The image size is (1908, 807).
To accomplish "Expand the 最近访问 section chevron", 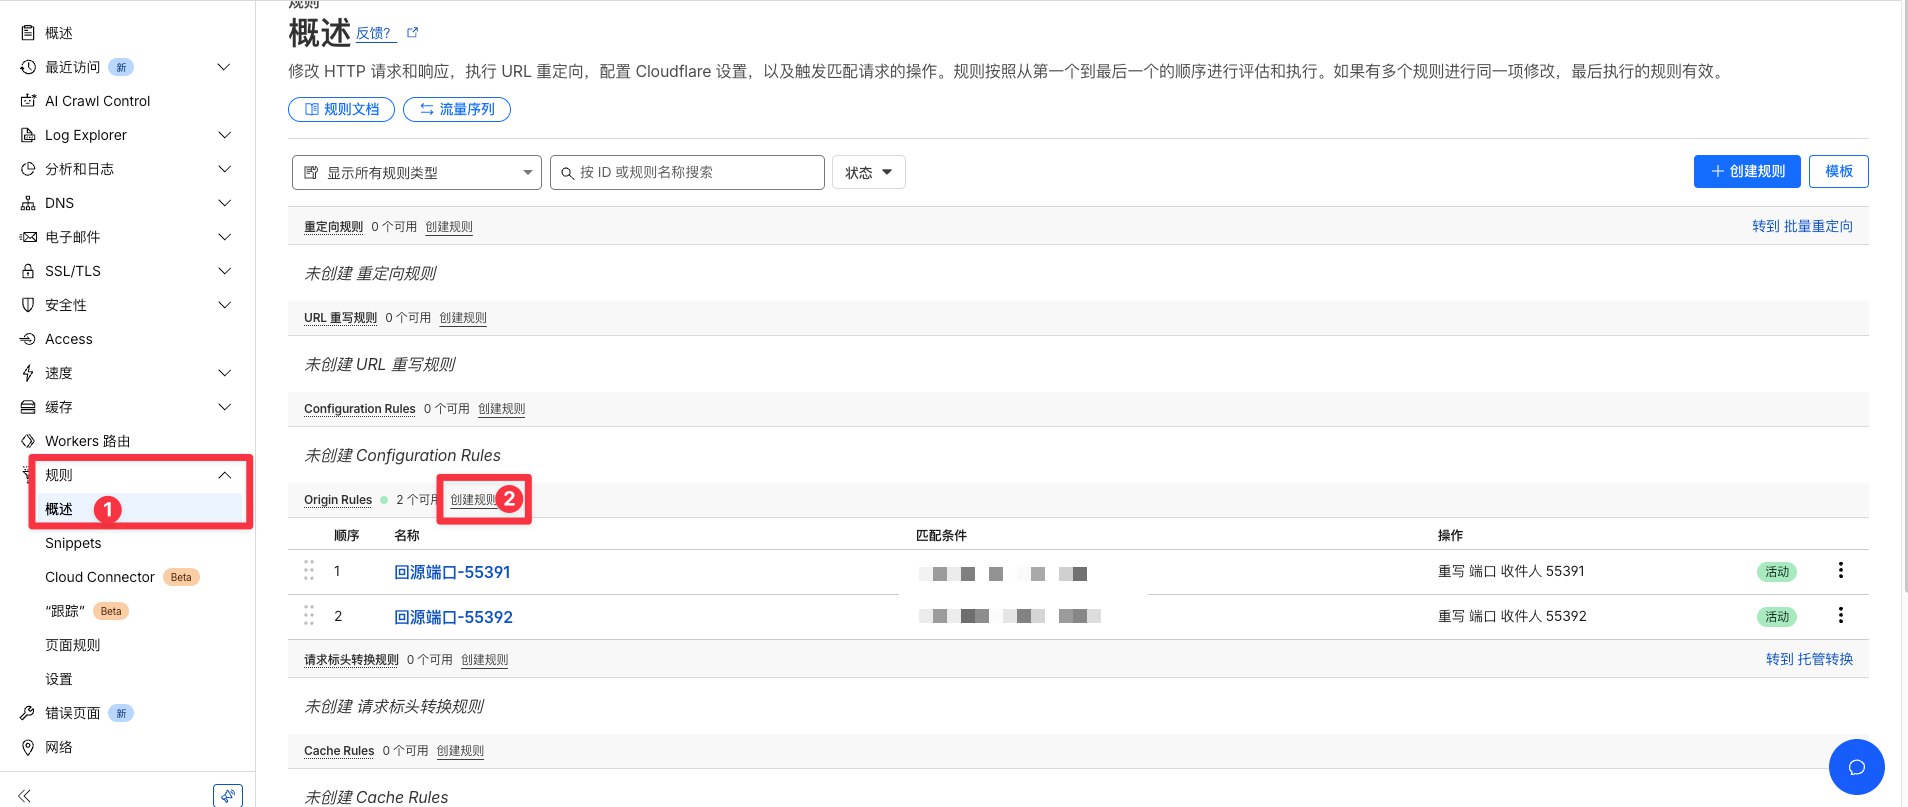I will [x=224, y=67].
